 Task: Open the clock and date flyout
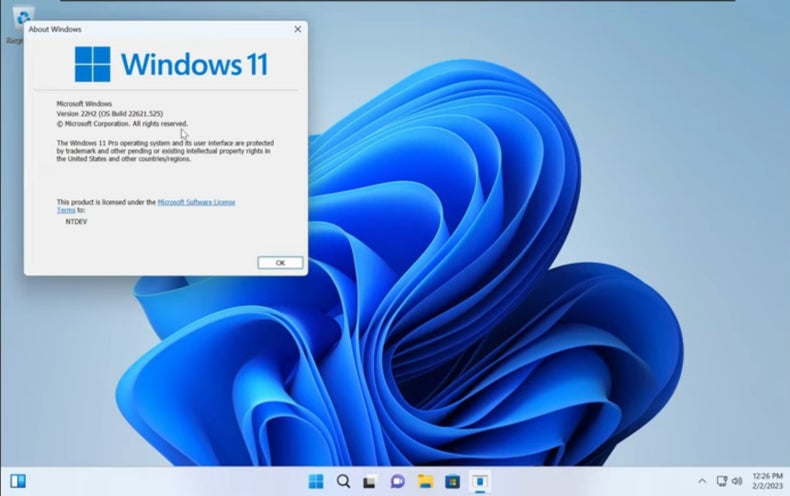click(767, 481)
